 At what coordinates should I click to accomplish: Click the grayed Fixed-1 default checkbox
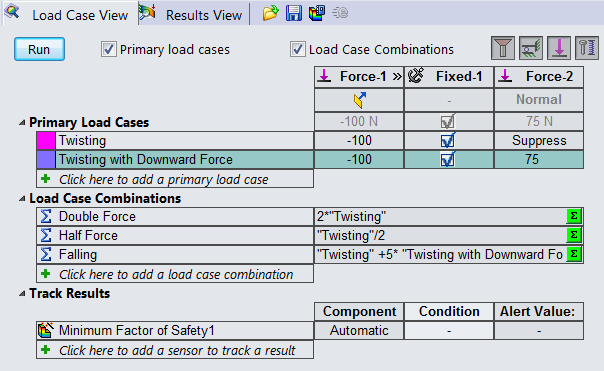(448, 122)
